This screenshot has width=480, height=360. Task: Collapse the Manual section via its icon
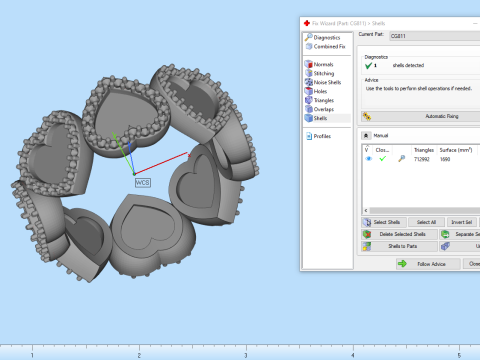click(366, 135)
